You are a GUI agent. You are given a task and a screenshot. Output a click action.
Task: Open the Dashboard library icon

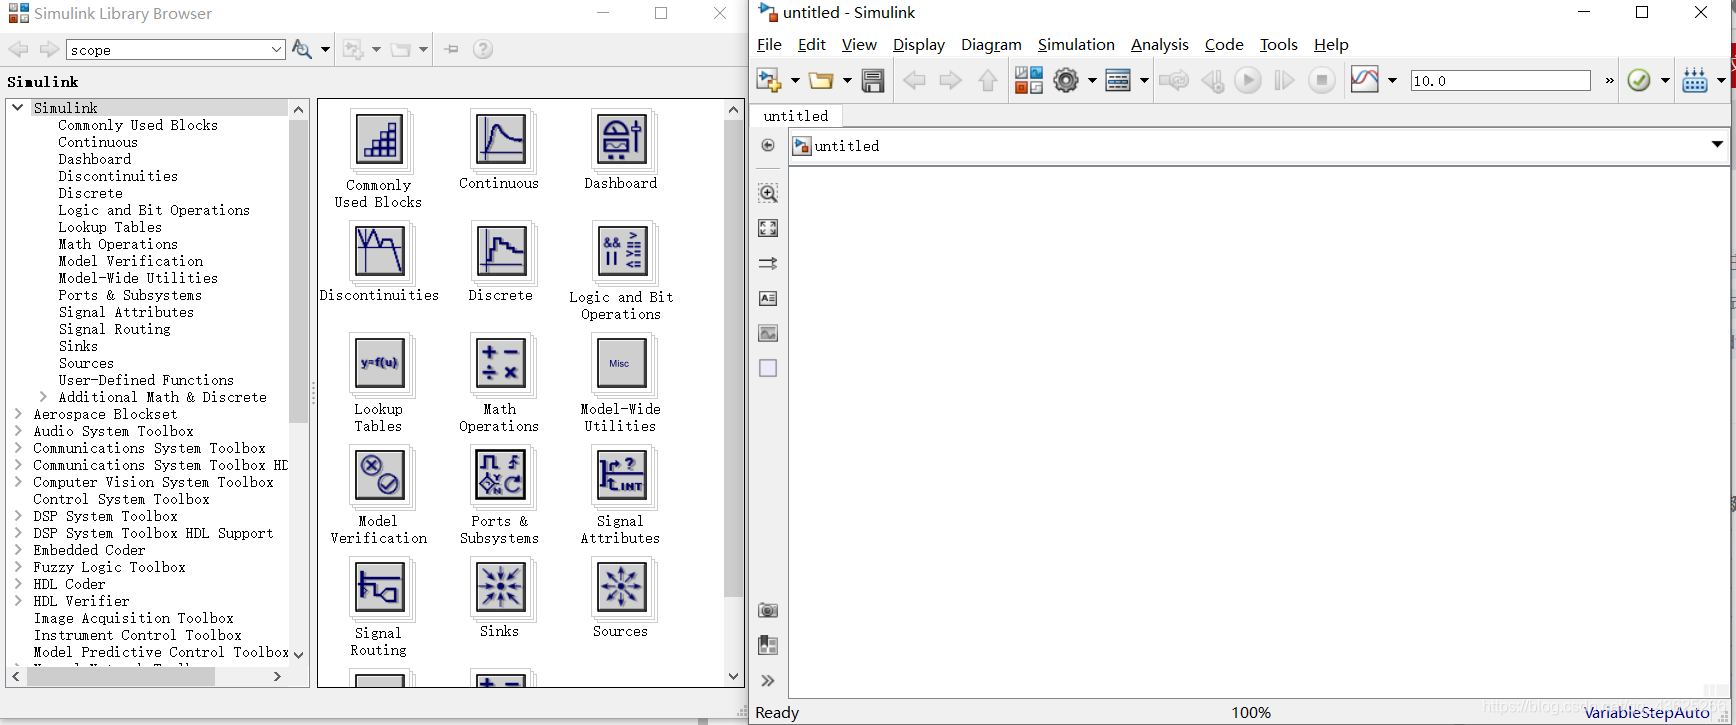tap(621, 140)
